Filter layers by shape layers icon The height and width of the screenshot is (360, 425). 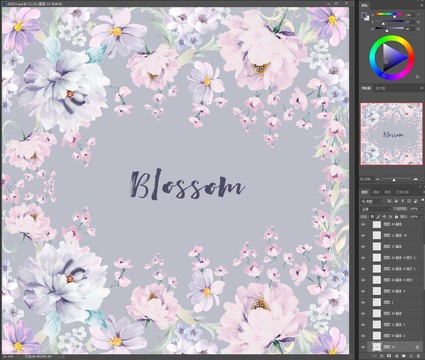pyautogui.click(x=409, y=201)
